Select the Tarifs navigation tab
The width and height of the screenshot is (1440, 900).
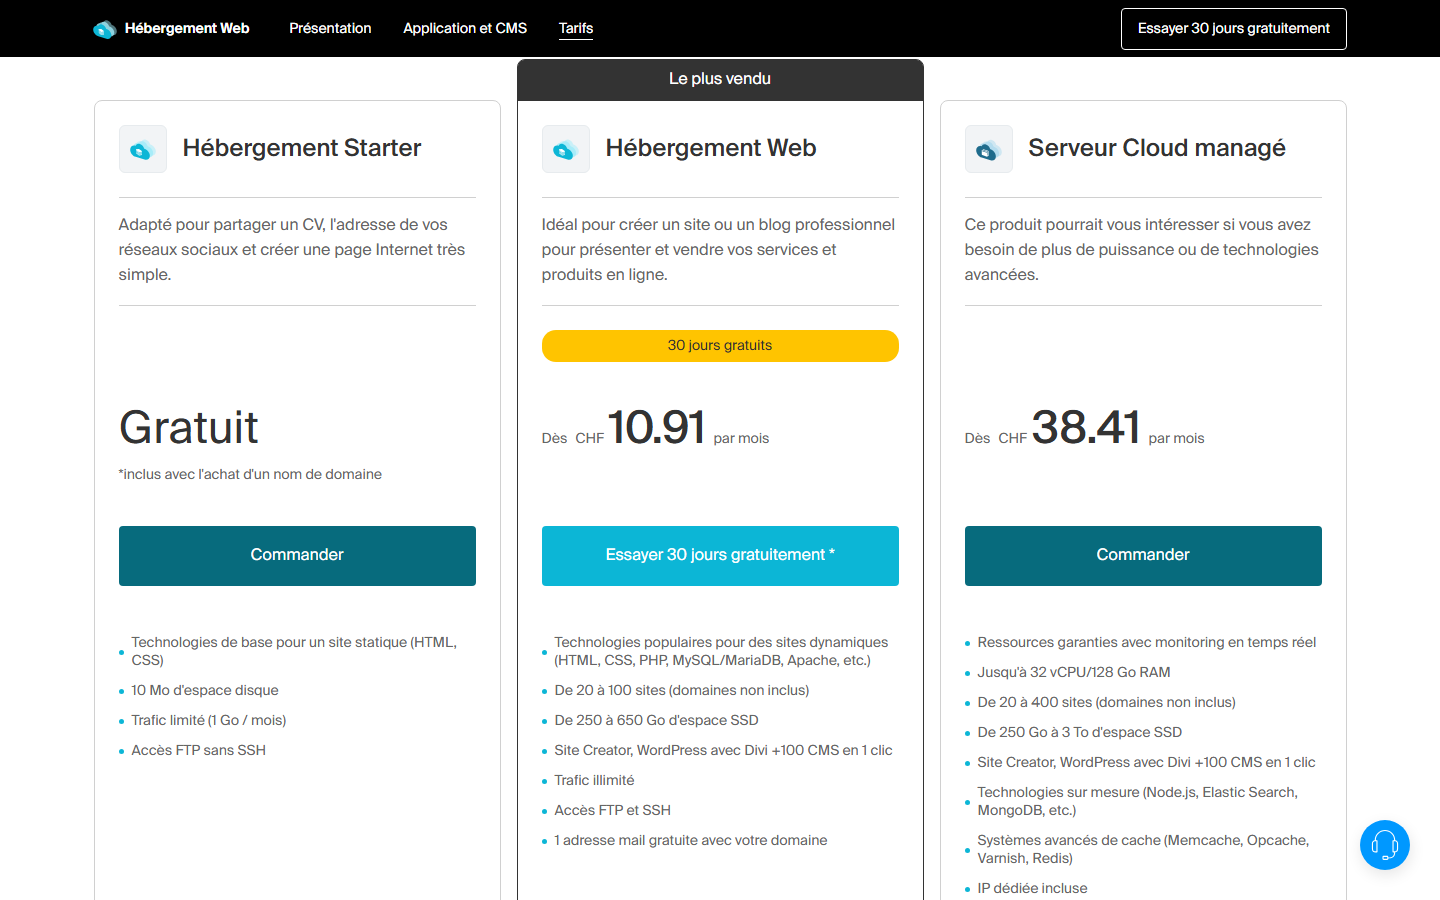576,28
